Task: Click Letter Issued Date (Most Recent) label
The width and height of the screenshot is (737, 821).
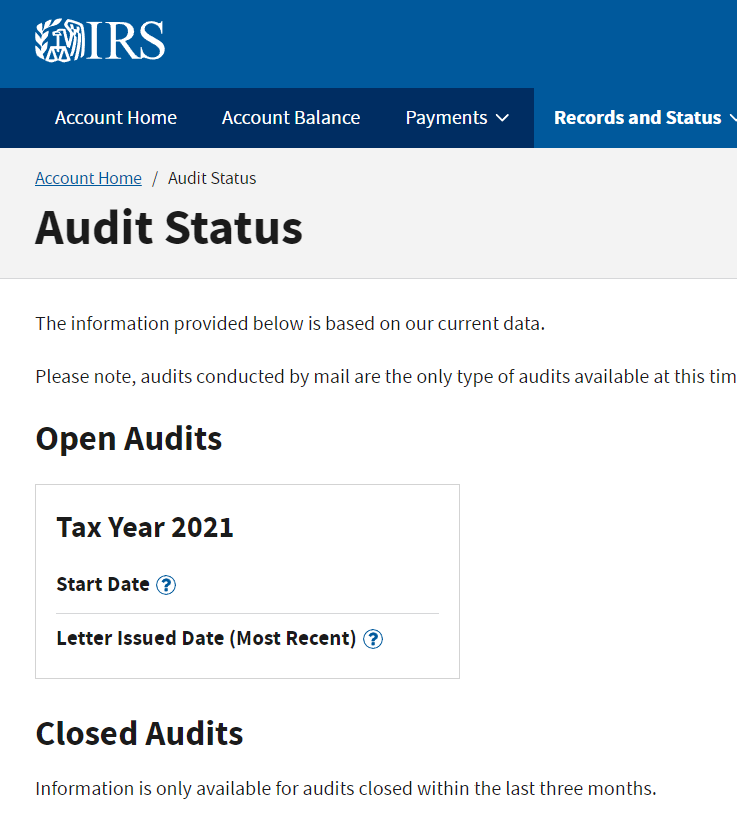Action: [206, 638]
